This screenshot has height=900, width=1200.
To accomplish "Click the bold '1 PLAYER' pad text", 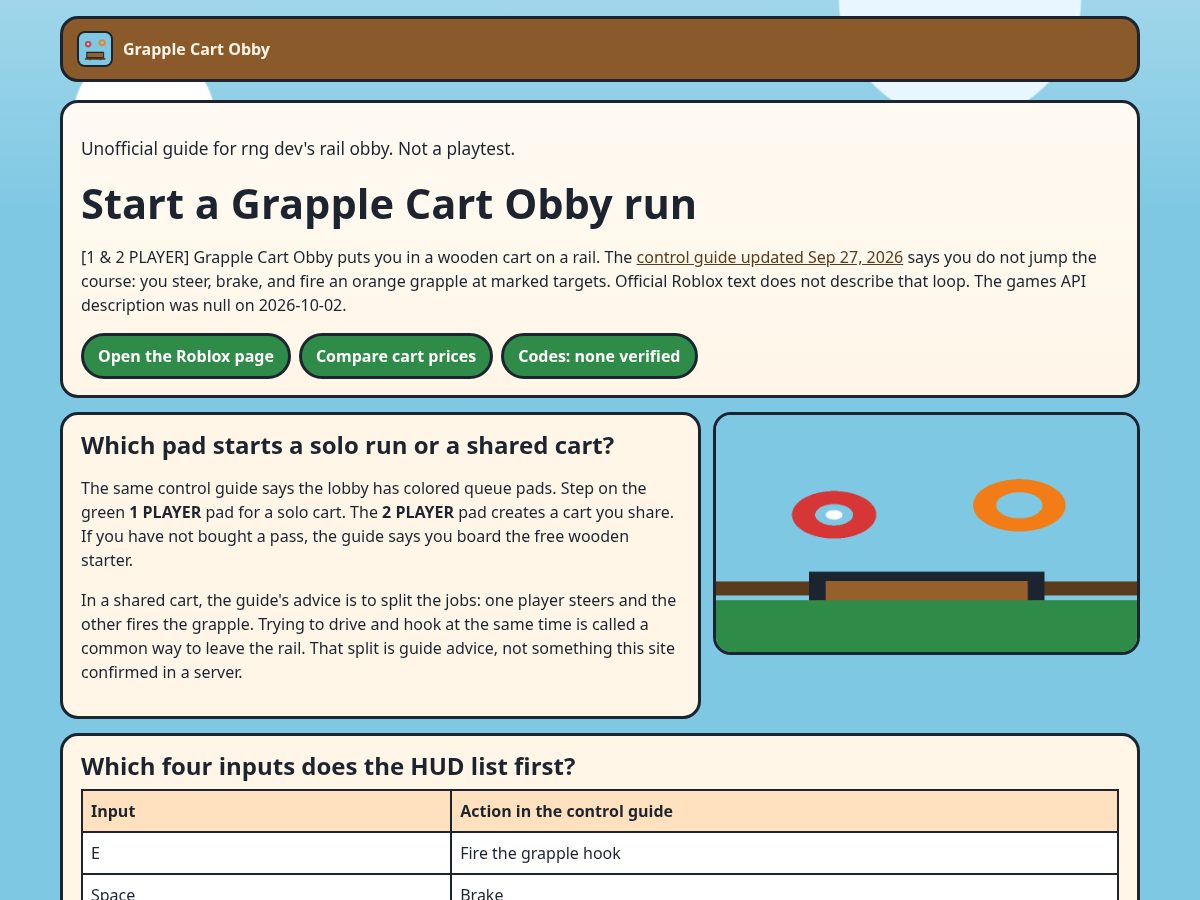I will [x=165, y=512].
